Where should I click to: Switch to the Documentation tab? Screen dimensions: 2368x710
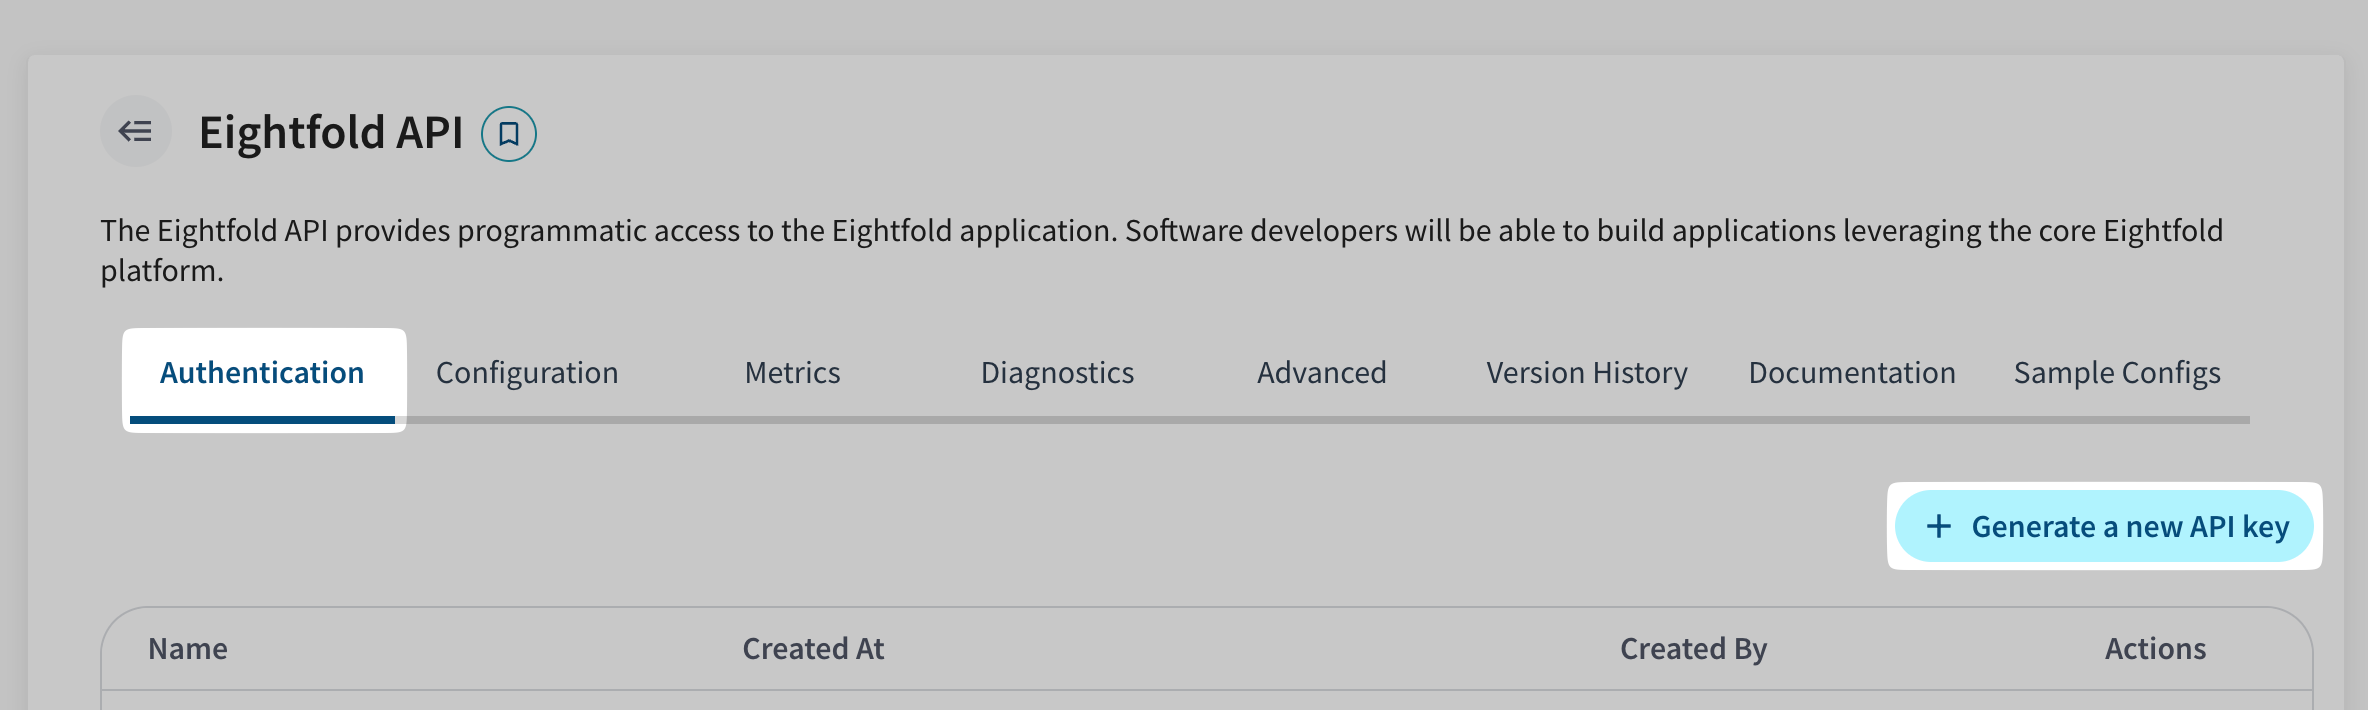(1851, 373)
